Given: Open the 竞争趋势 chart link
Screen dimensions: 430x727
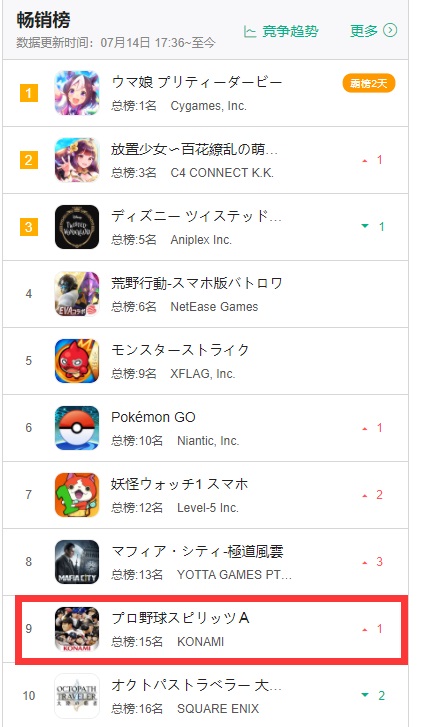Looking at the screenshot, I should click(282, 31).
